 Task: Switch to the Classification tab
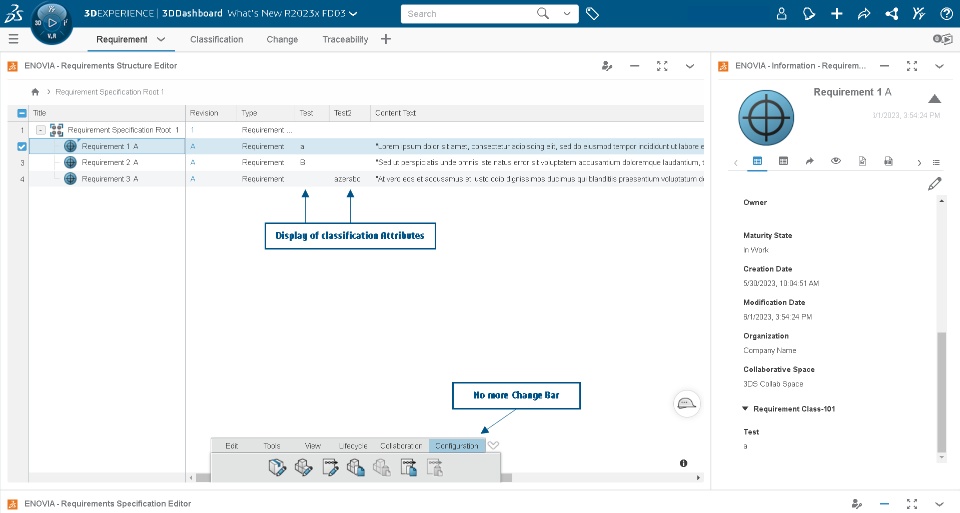click(x=217, y=39)
